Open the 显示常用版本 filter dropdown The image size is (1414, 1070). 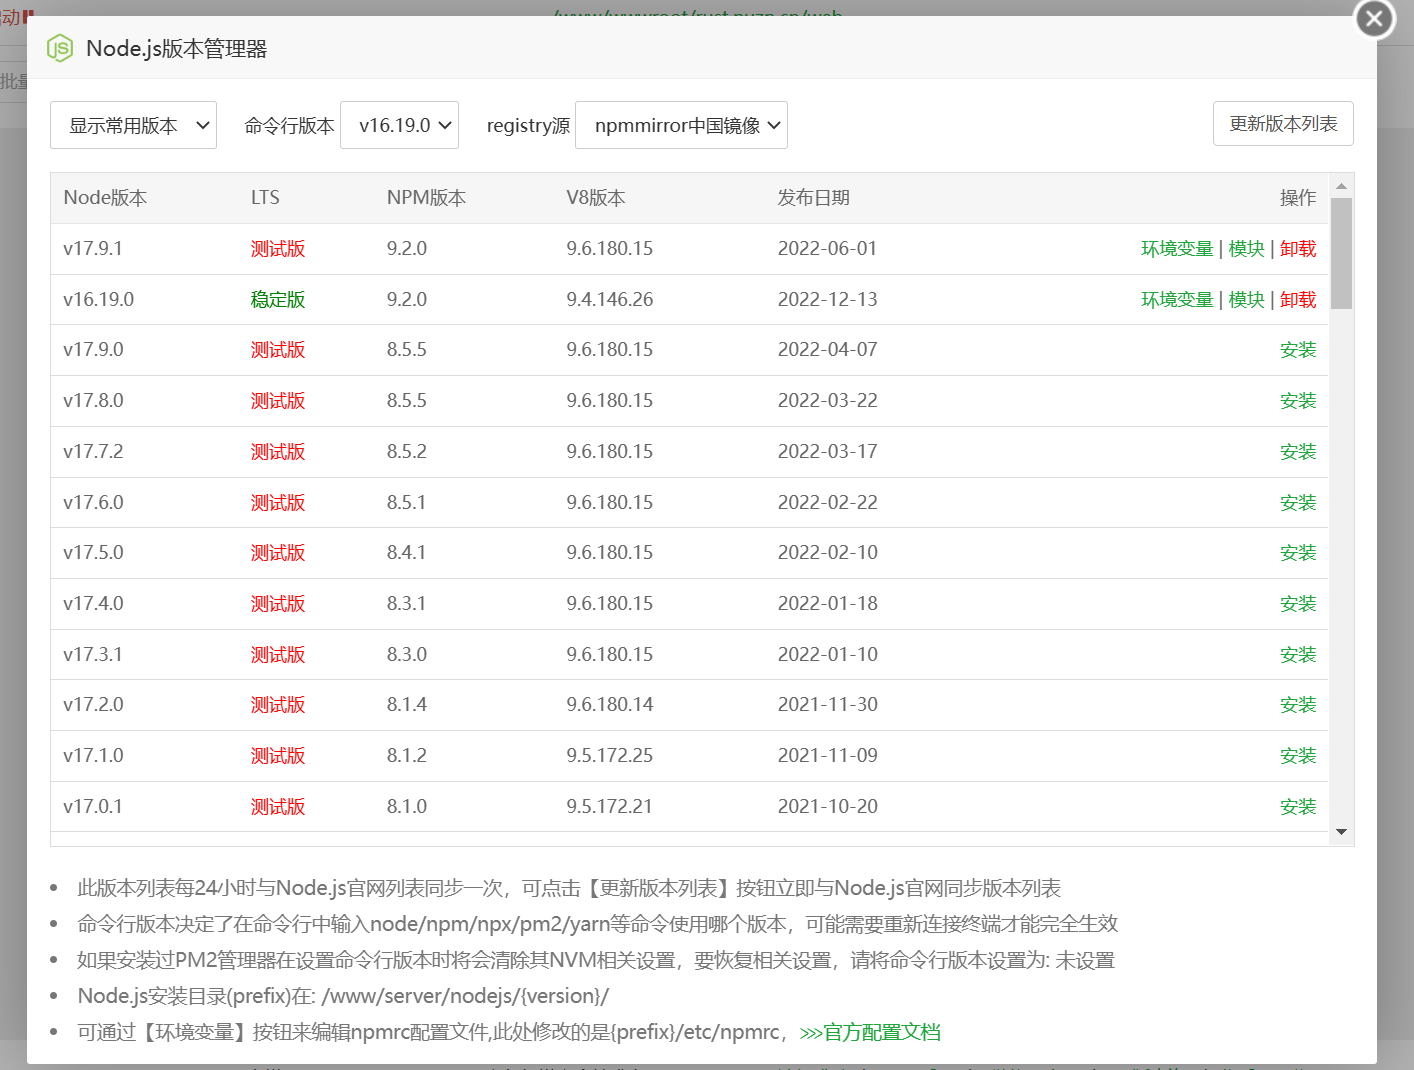tap(133, 125)
